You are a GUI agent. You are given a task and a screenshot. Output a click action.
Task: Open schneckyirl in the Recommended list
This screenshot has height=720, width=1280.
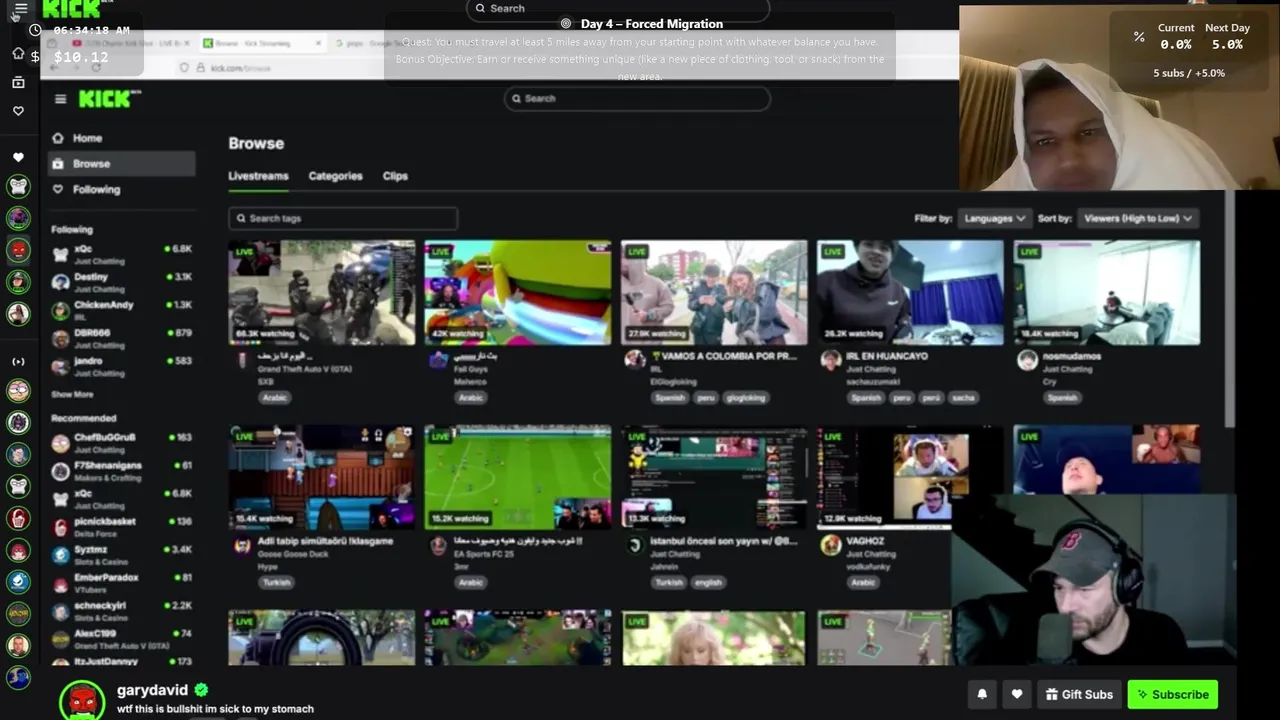[122, 610]
